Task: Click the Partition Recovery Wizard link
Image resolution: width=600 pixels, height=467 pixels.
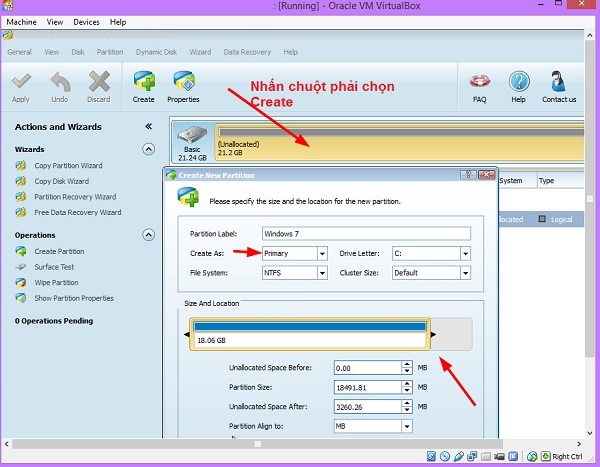Action: tap(75, 197)
